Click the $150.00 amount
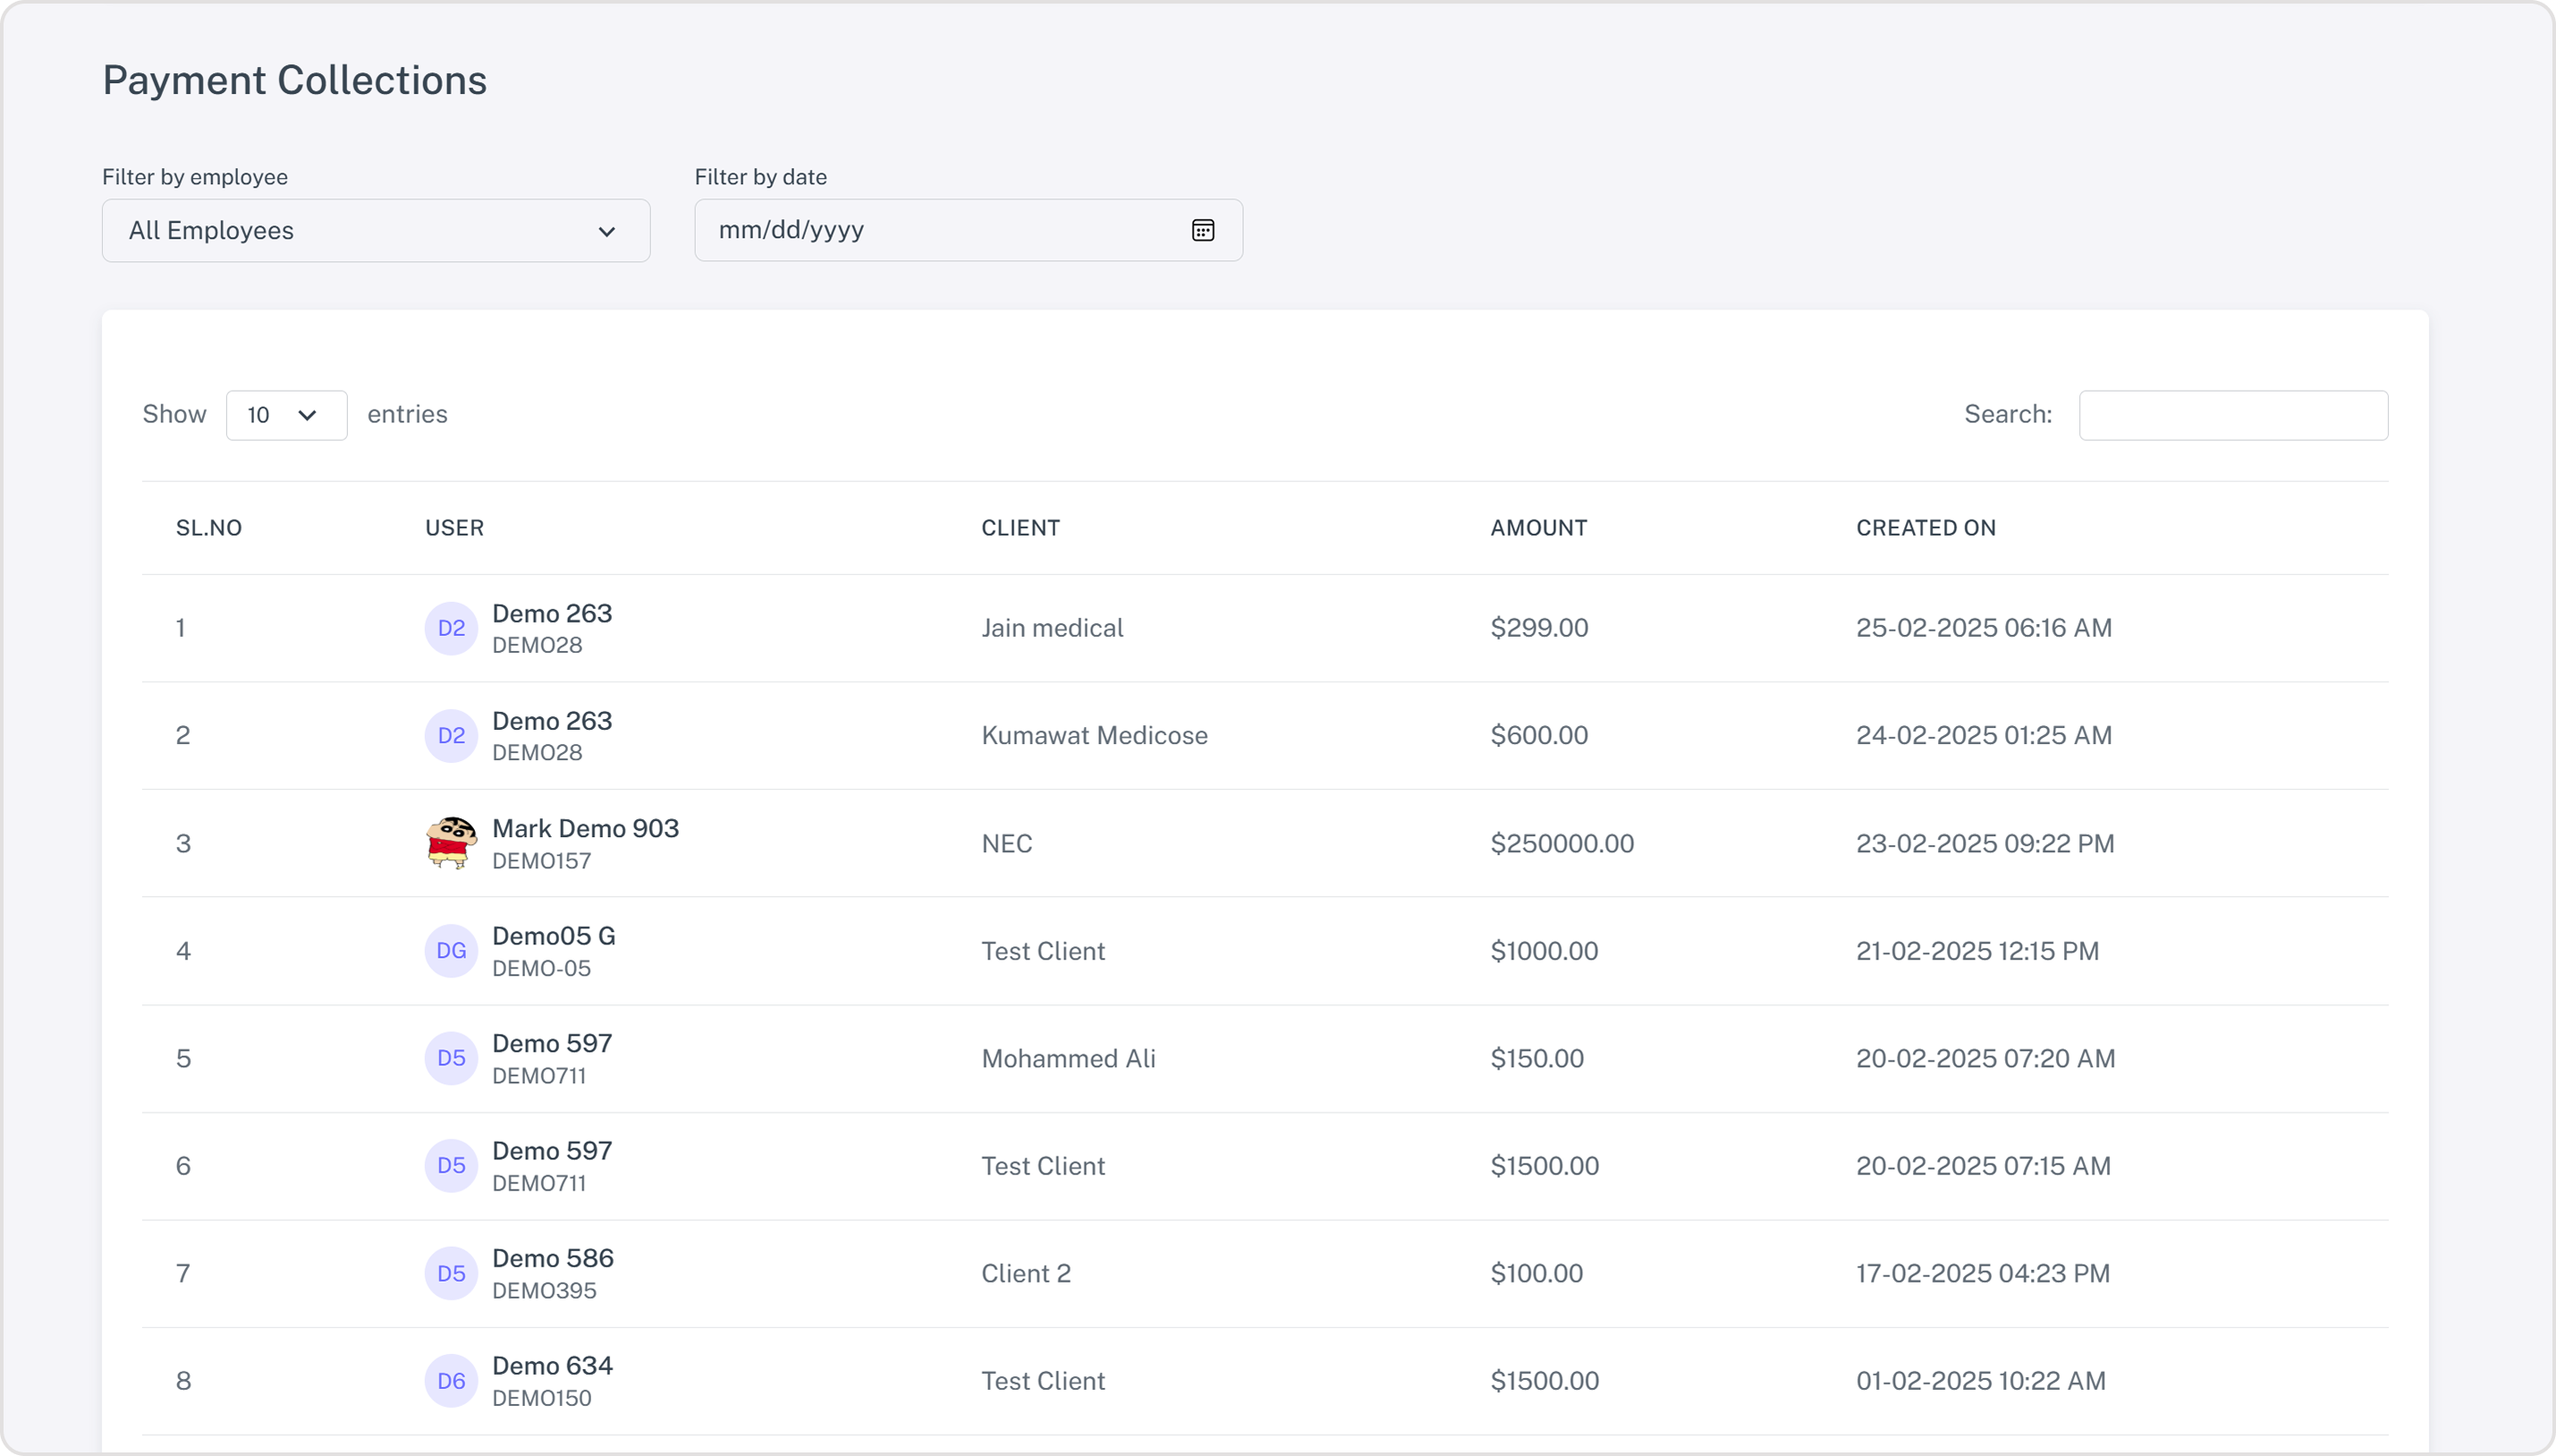 click(x=1537, y=1059)
